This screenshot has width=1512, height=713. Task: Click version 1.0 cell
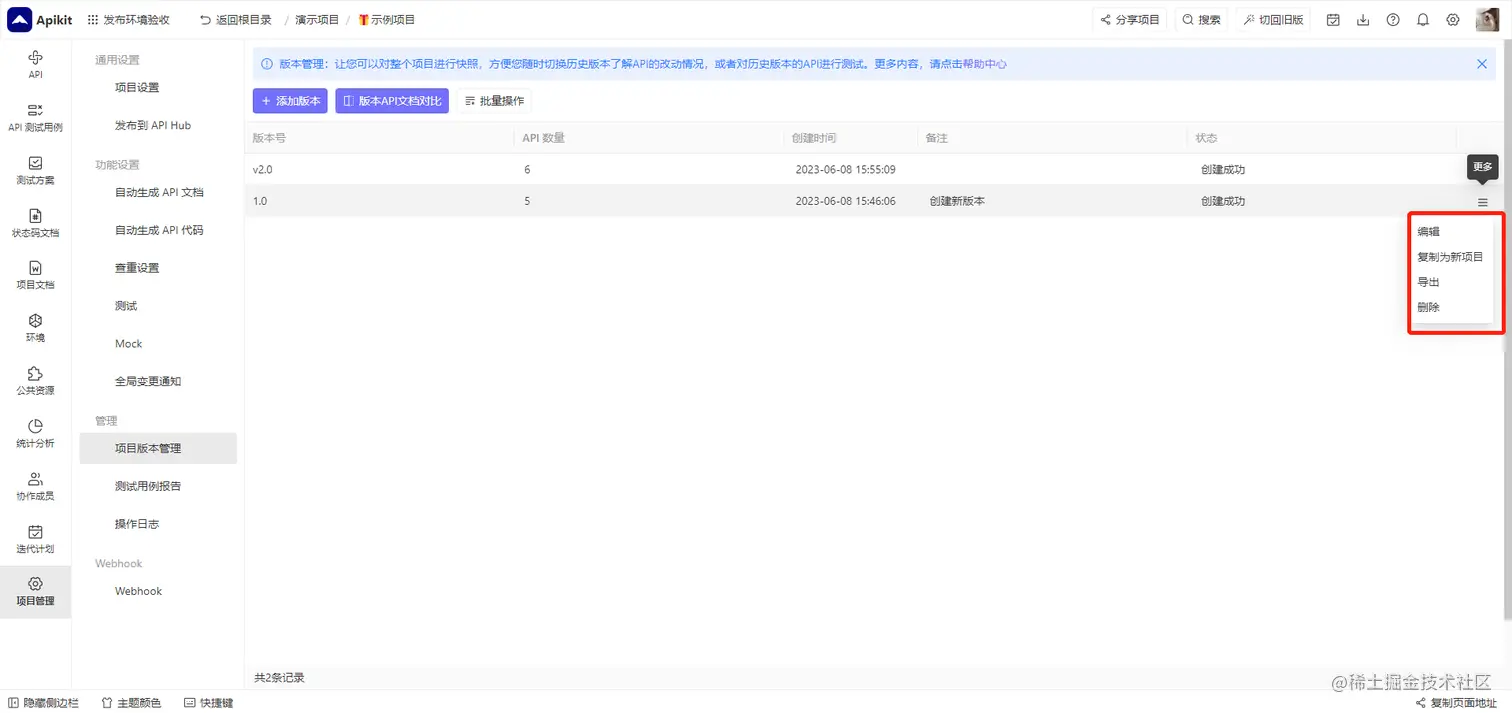[x=260, y=201]
